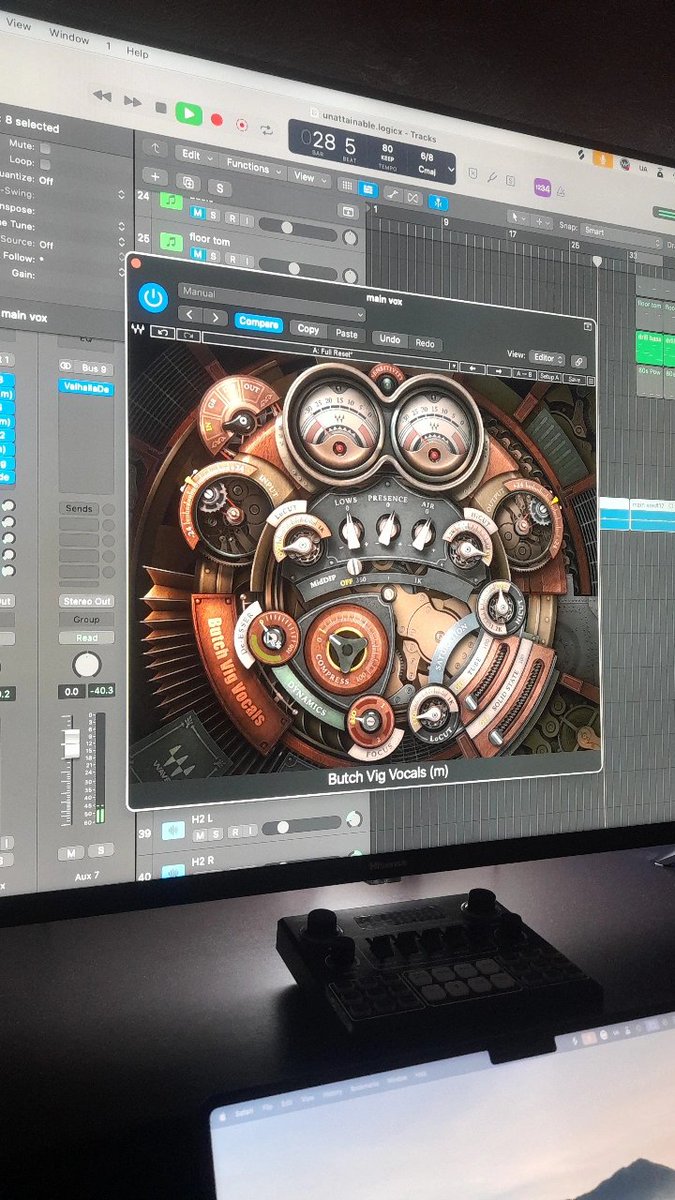Click the Aux 7 channel pan knob
Screen dimensions: 675x1200
tap(87, 665)
